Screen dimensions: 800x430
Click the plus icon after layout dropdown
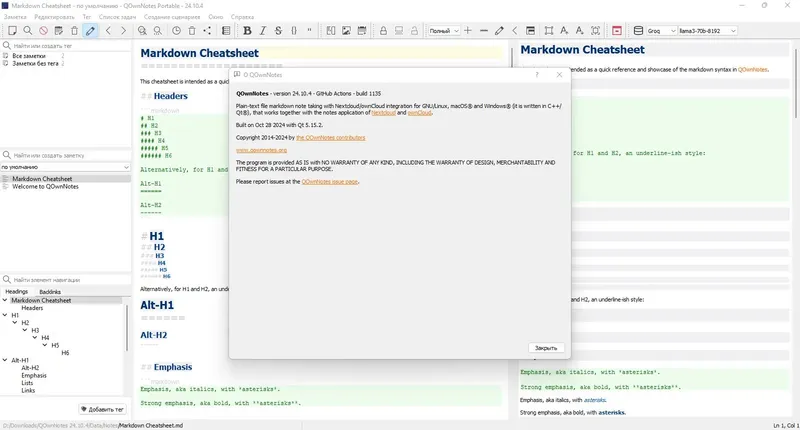[x=468, y=31]
